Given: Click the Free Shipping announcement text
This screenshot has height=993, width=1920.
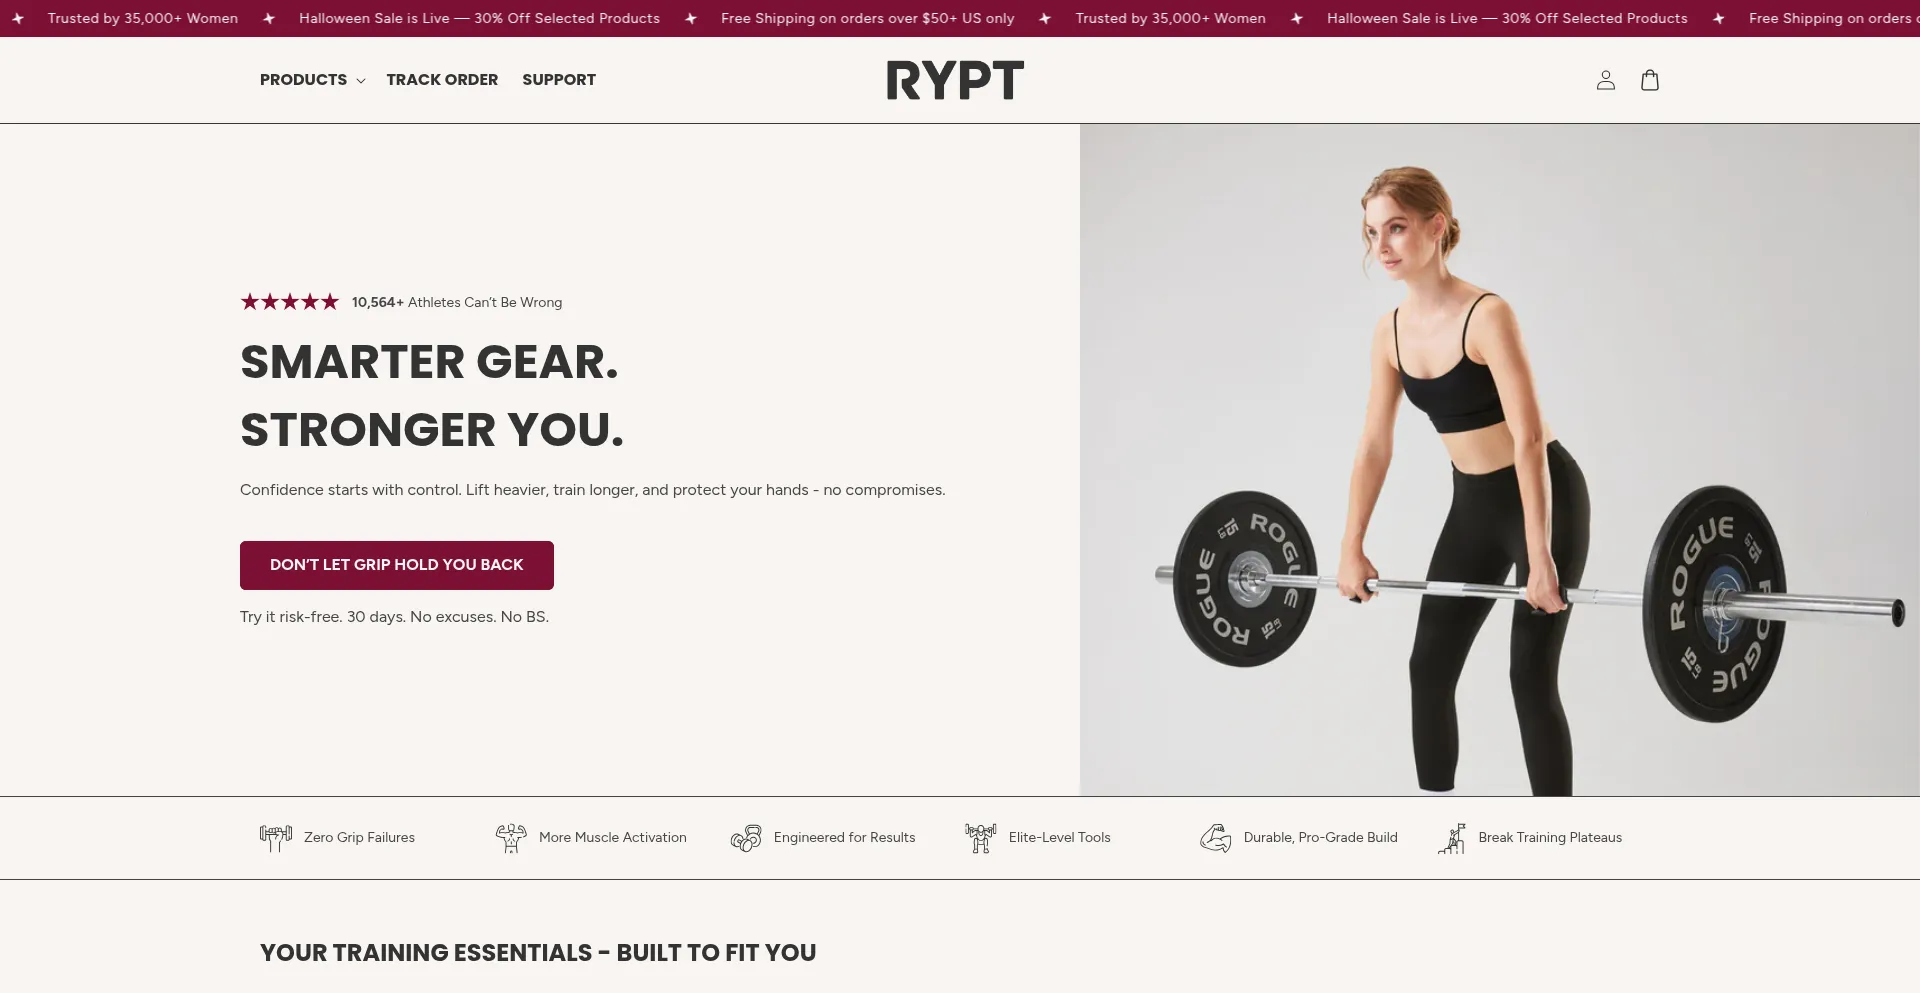Looking at the screenshot, I should [x=868, y=18].
